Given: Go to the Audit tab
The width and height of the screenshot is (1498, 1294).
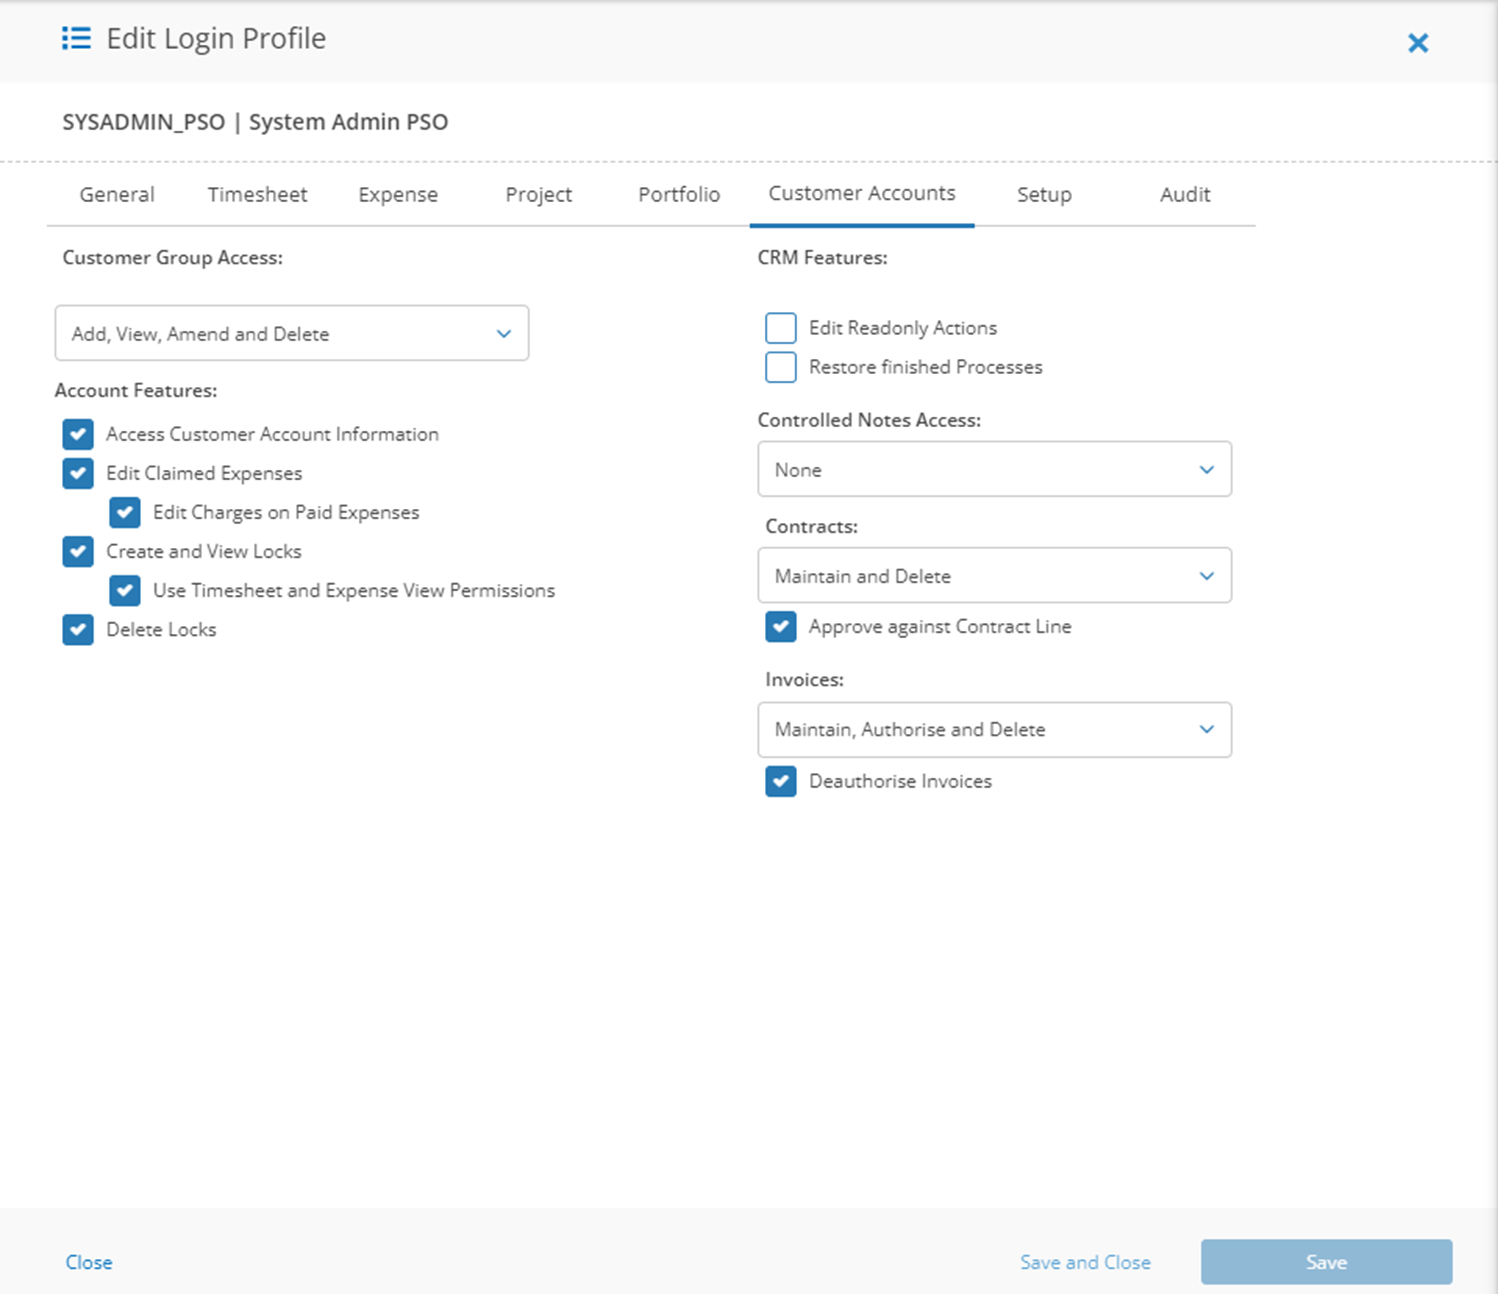Looking at the screenshot, I should tap(1185, 195).
